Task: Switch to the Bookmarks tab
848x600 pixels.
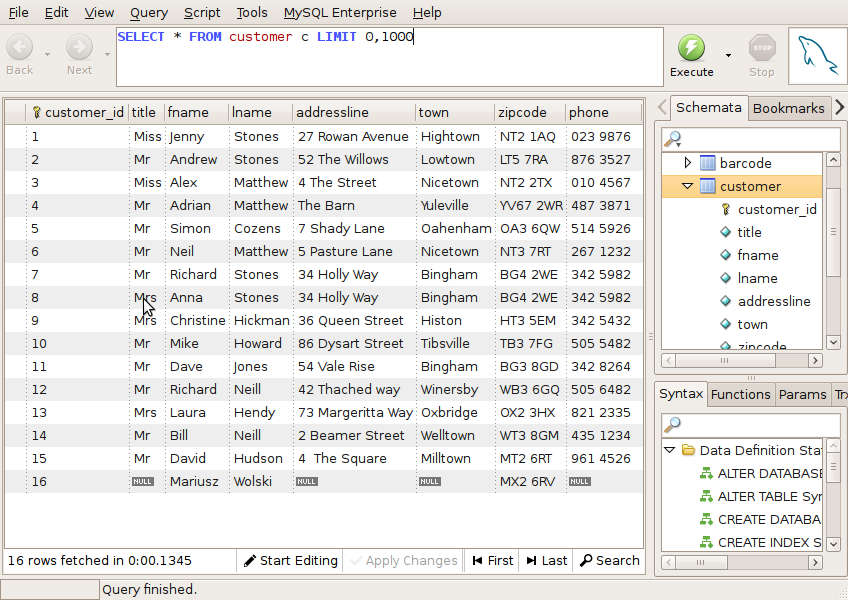Action: click(788, 108)
